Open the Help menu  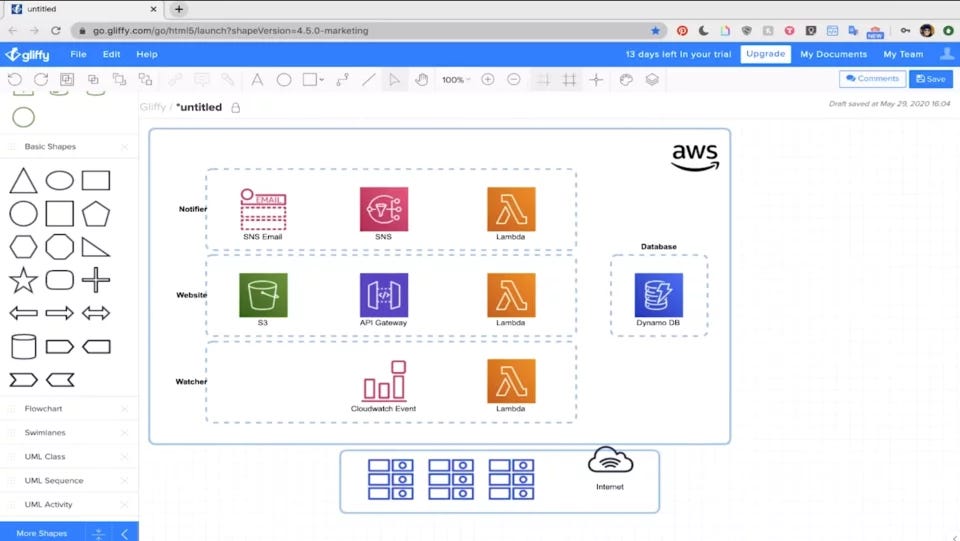pos(147,54)
